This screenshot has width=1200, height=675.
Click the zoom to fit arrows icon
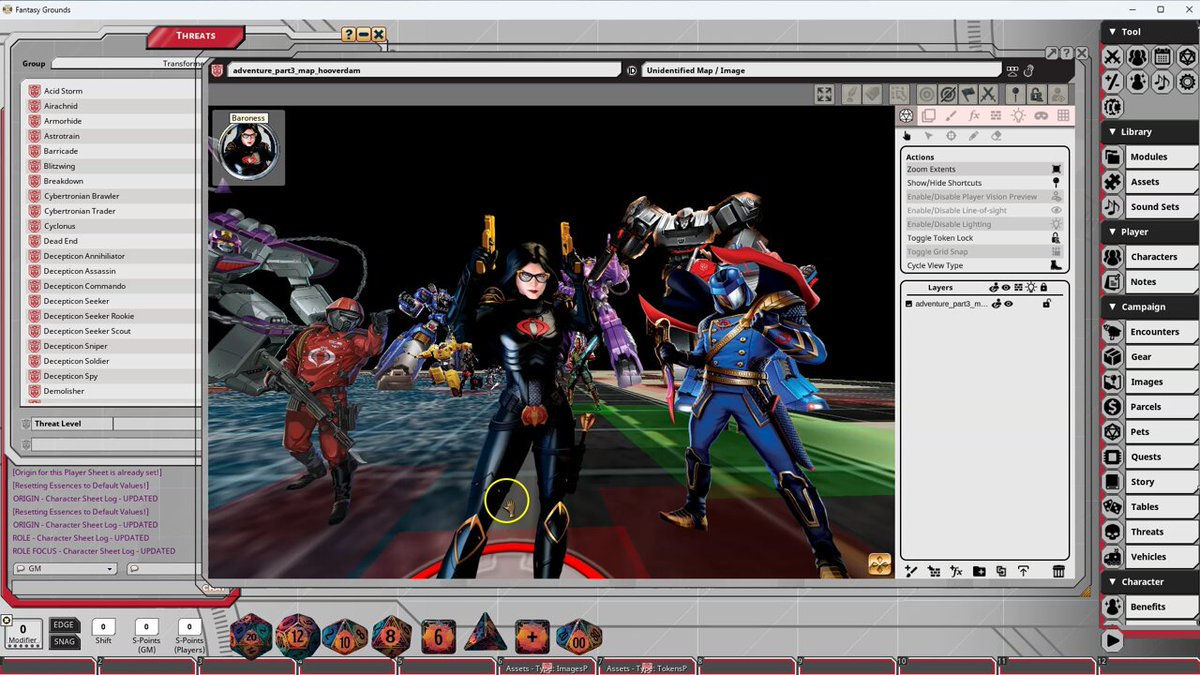tap(824, 94)
